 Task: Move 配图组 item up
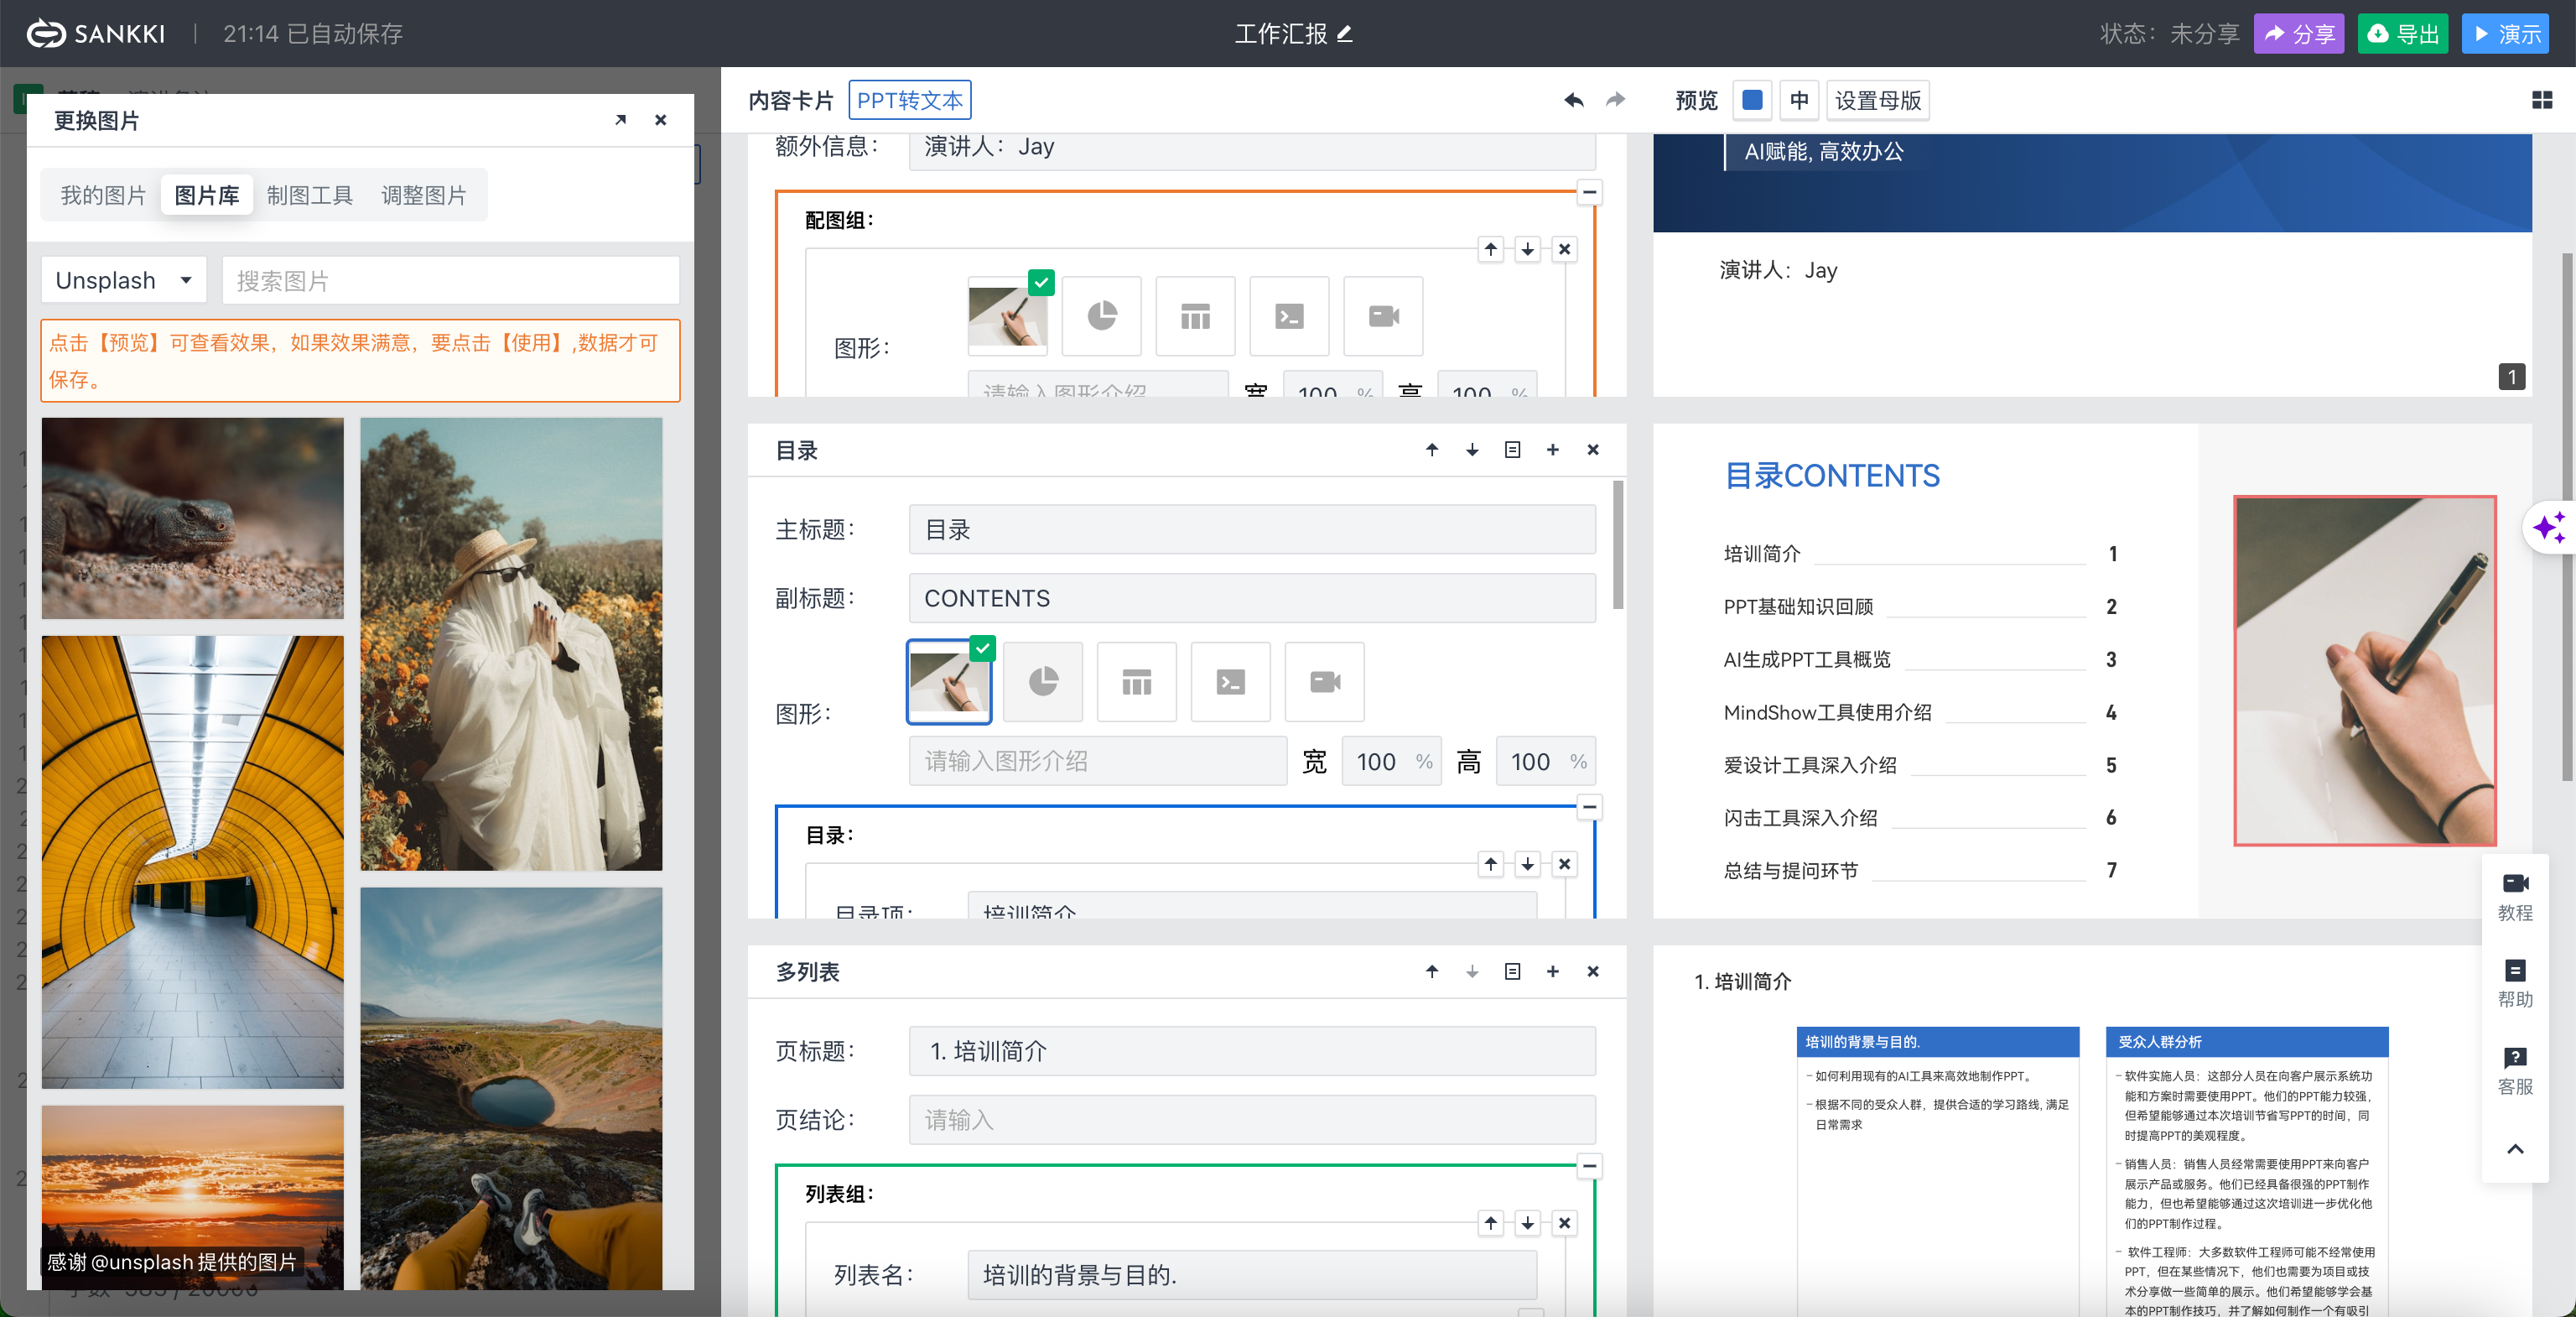tap(1491, 249)
